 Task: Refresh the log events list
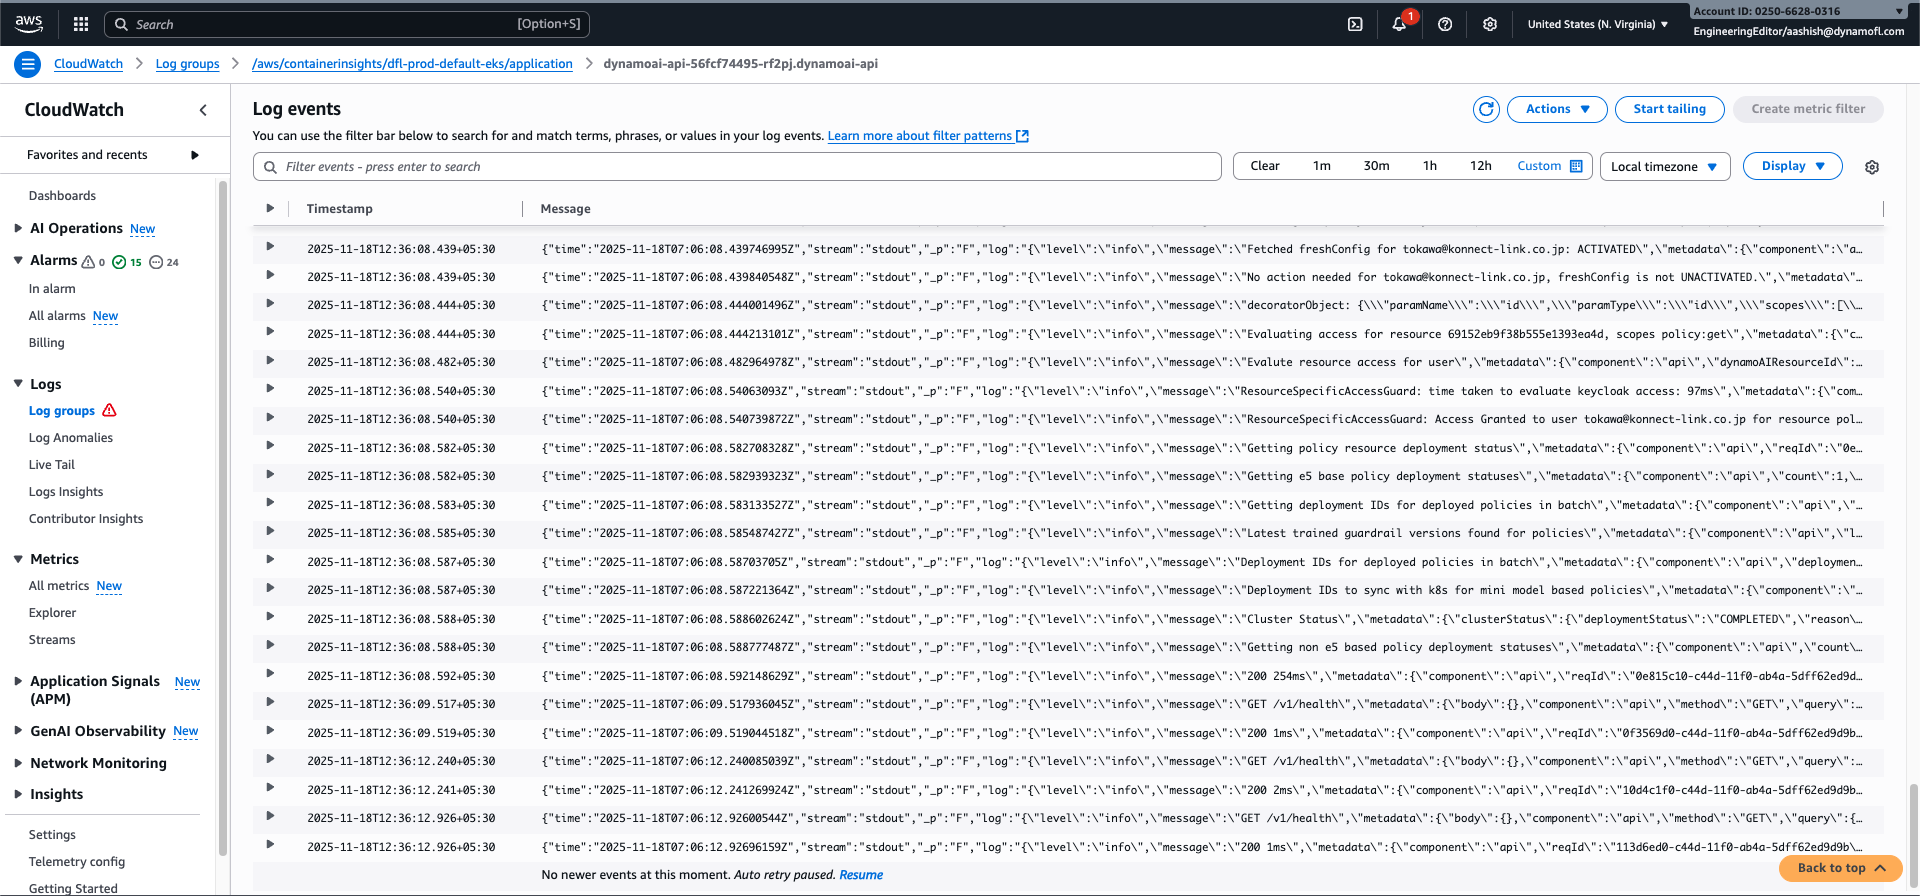click(x=1486, y=109)
